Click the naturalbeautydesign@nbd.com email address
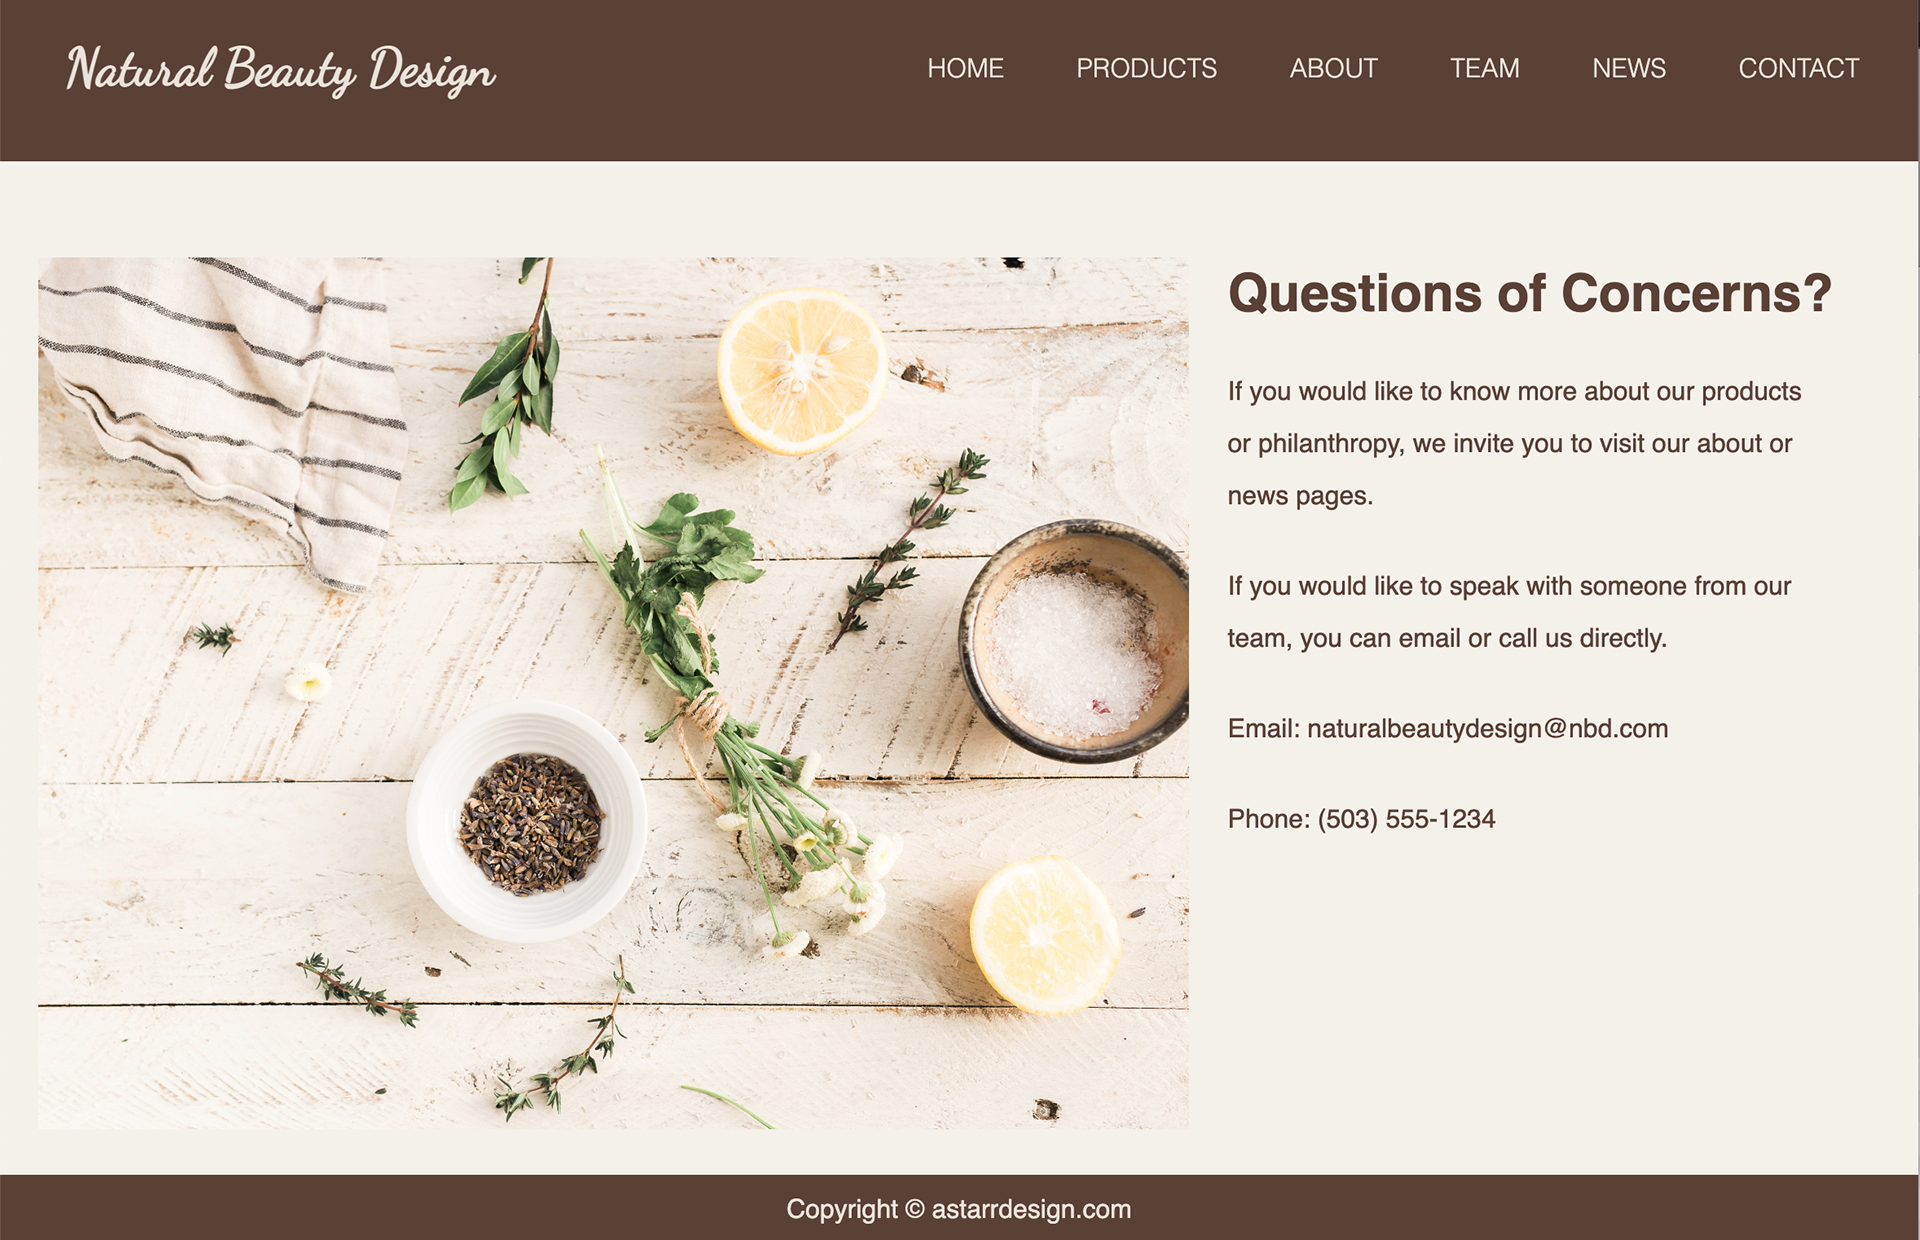 coord(1487,728)
